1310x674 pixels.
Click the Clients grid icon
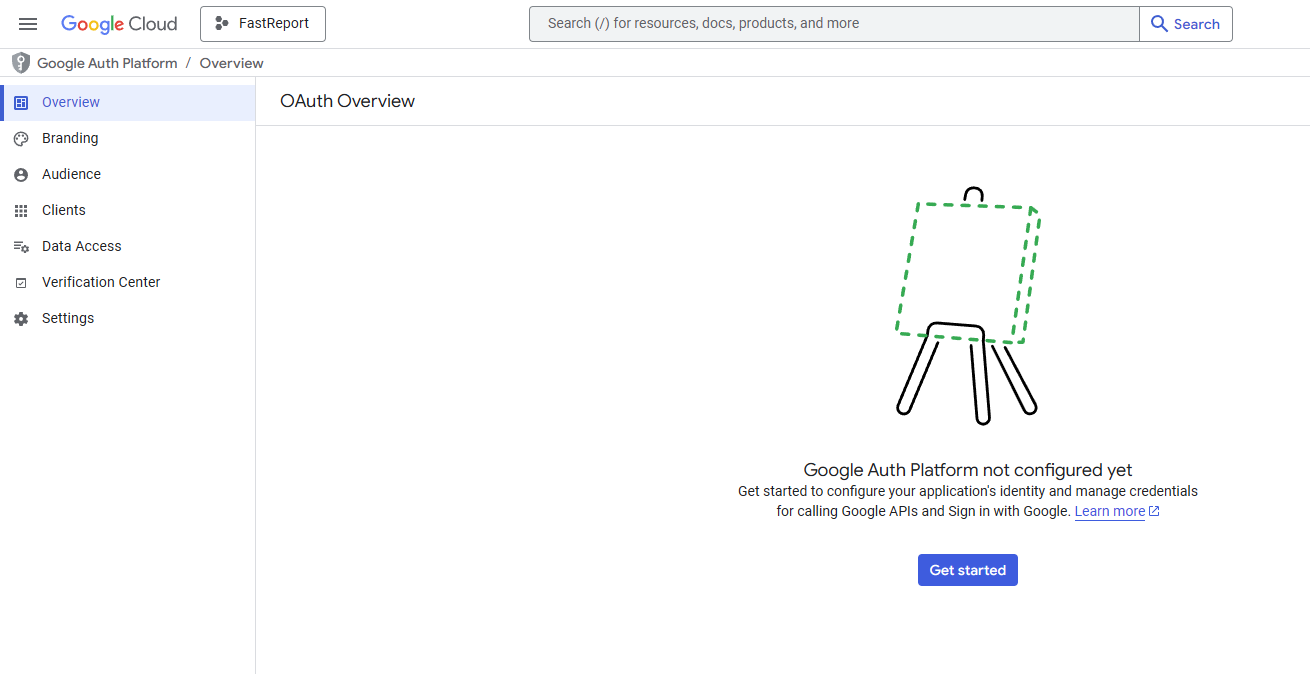click(21, 211)
